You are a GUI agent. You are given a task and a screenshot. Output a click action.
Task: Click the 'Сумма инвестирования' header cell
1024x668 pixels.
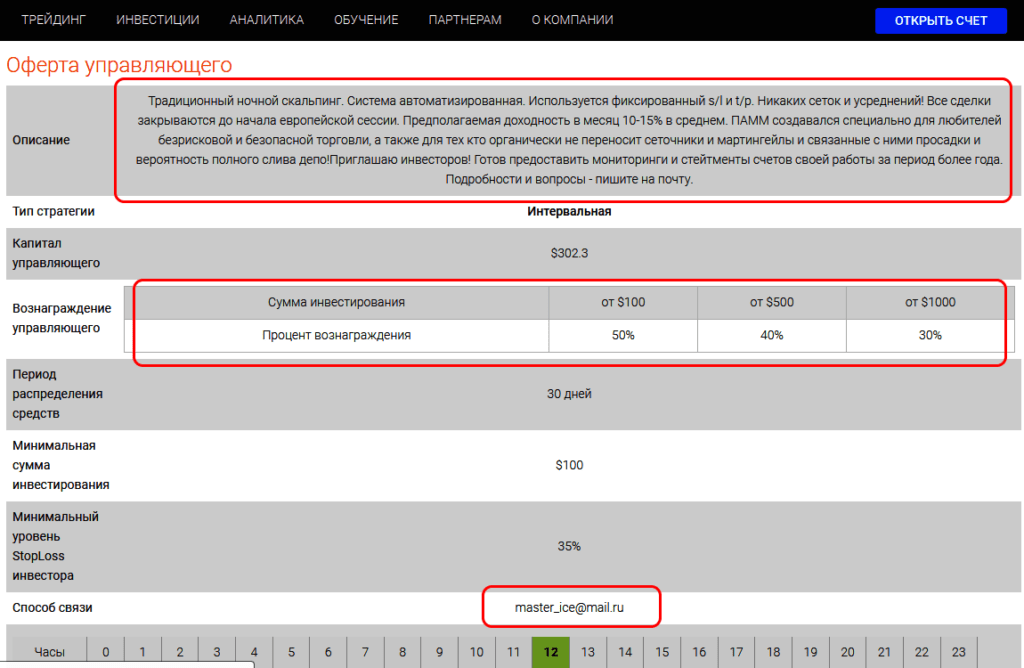pos(338,302)
